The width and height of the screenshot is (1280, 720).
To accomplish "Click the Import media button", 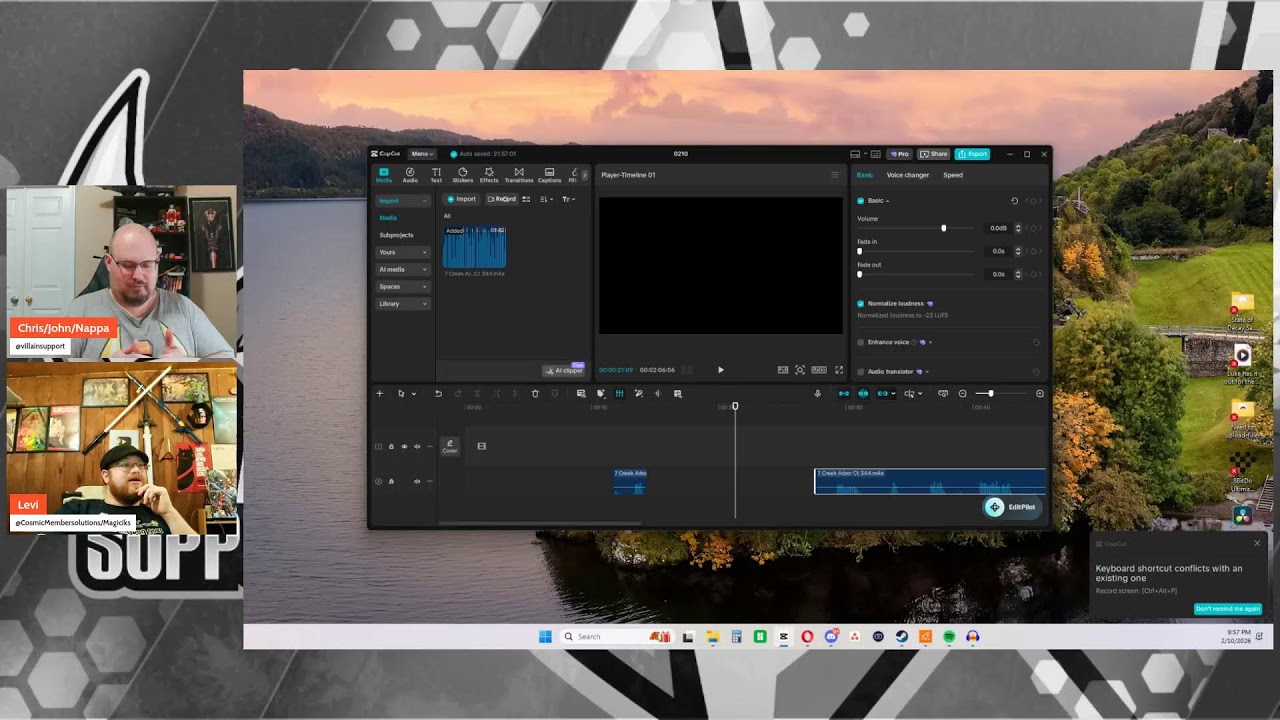I will point(462,199).
